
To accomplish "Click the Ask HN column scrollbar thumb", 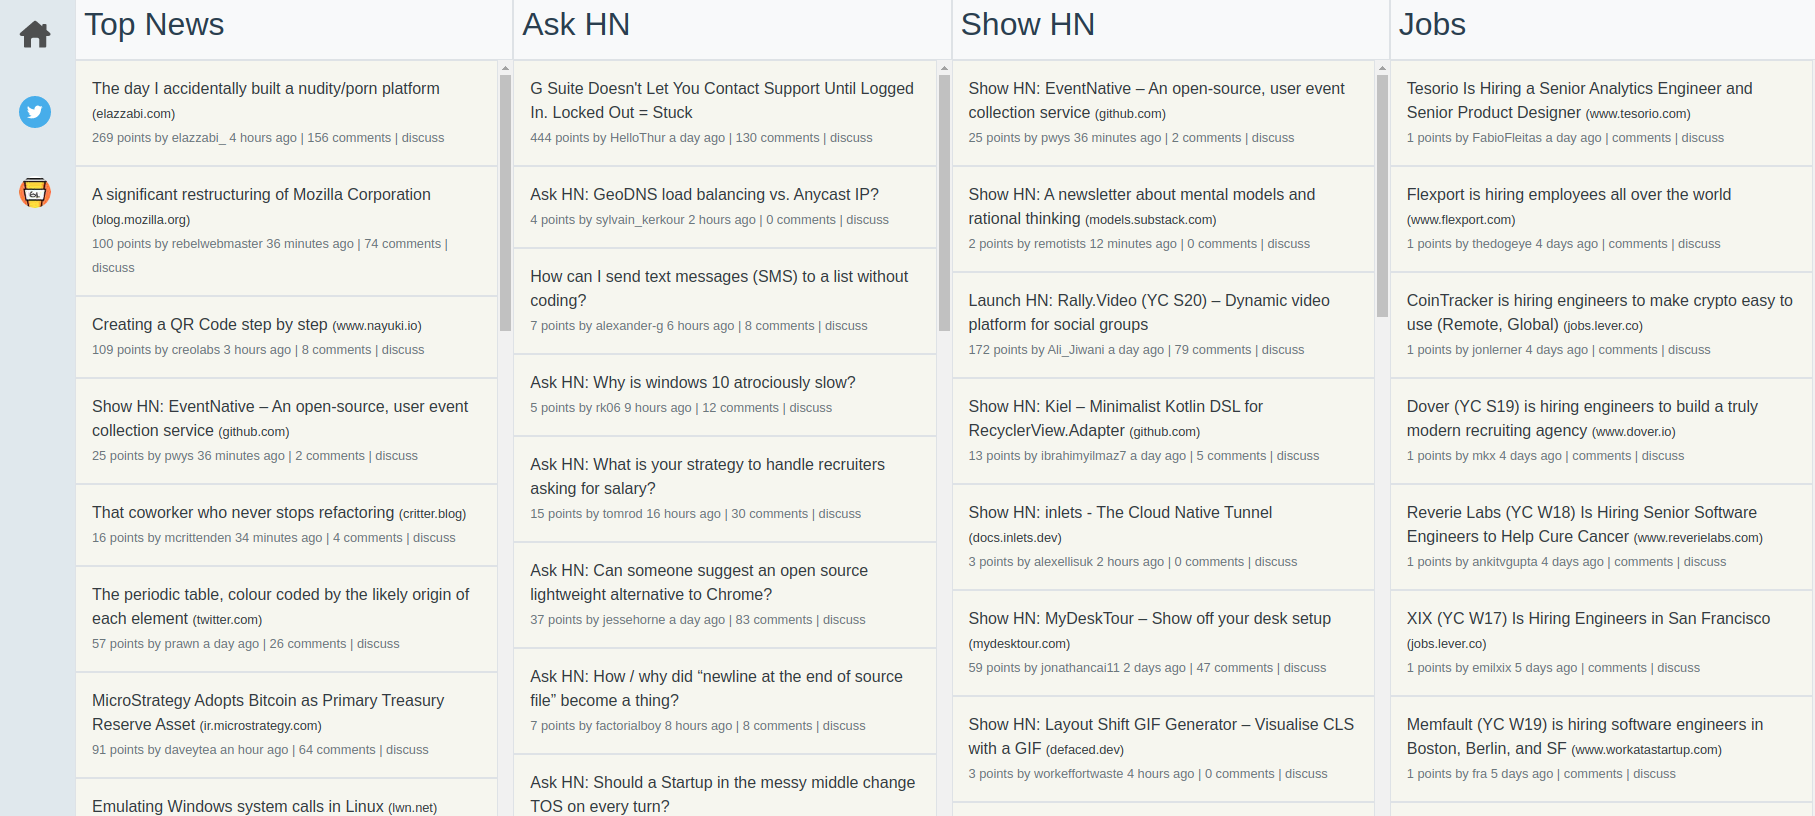I will [944, 203].
